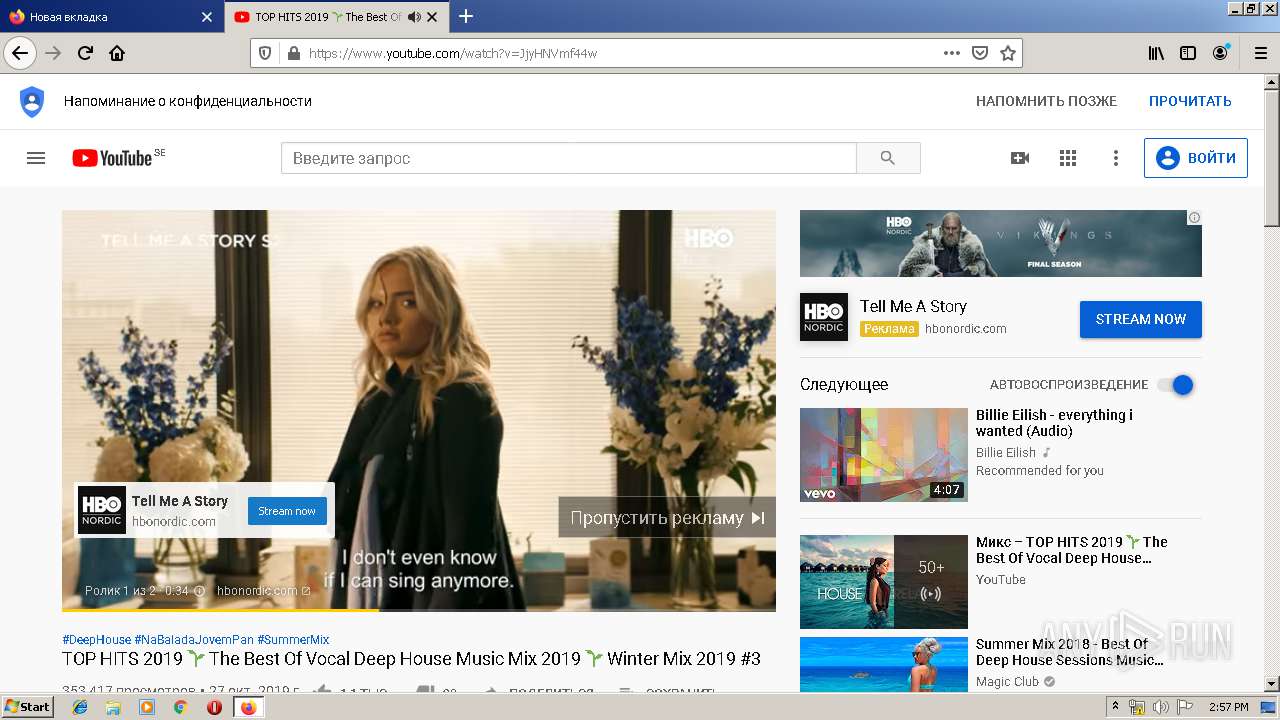Open the Firefox home page

[x=117, y=53]
